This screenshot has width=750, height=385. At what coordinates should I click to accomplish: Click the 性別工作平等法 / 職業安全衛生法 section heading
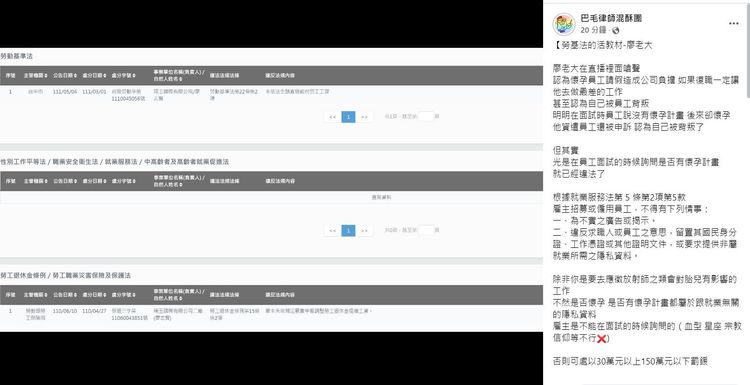tap(114, 162)
